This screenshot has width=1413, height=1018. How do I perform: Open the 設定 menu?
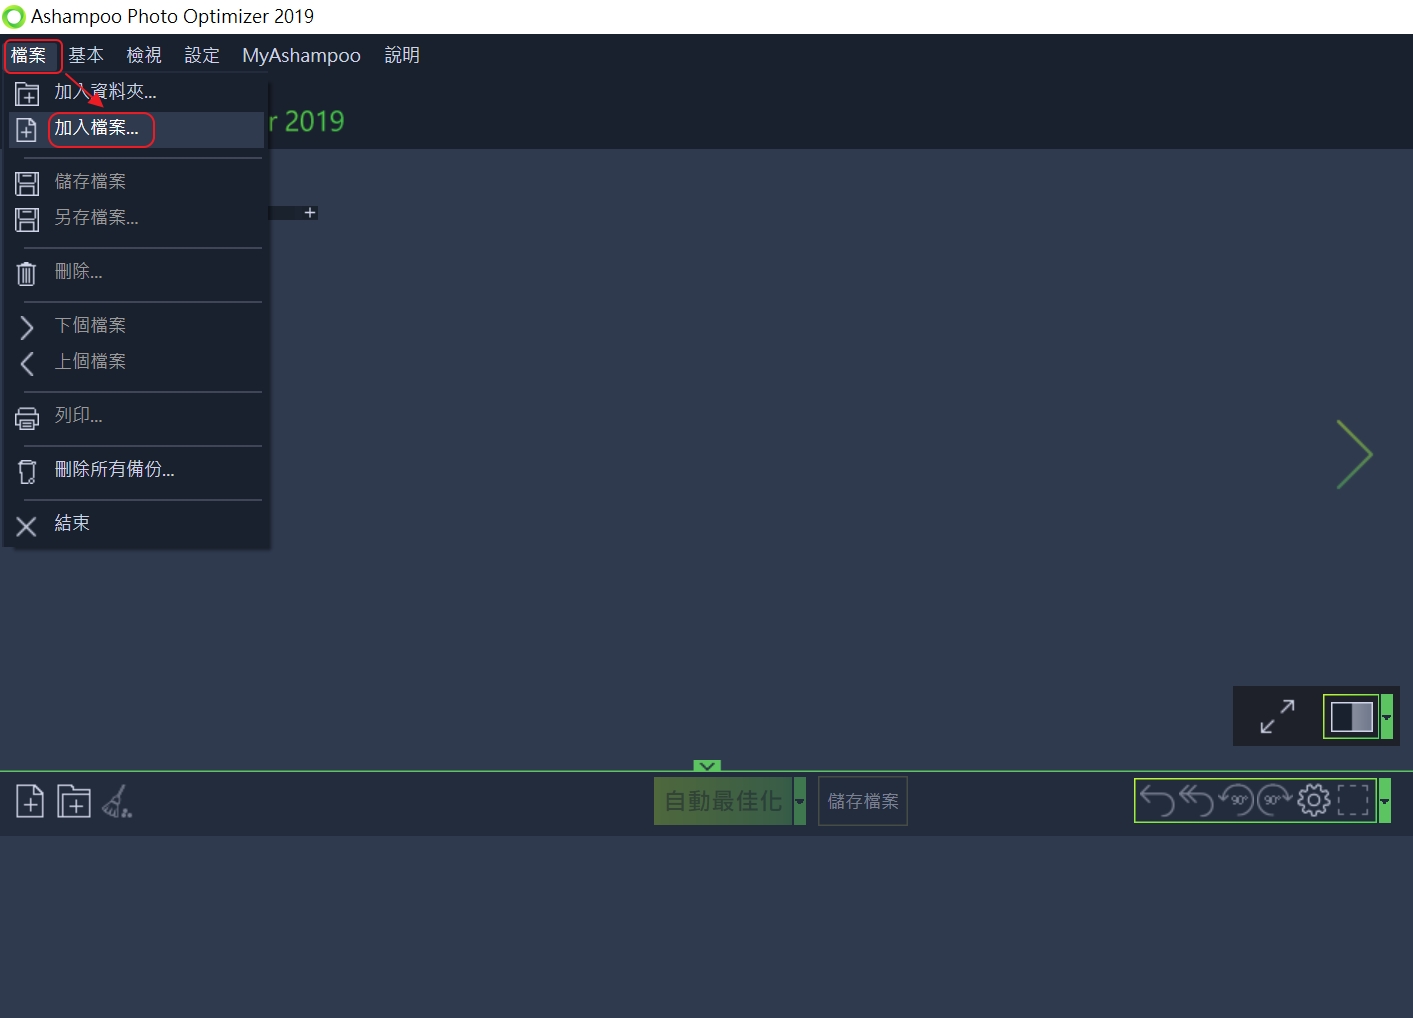click(202, 56)
